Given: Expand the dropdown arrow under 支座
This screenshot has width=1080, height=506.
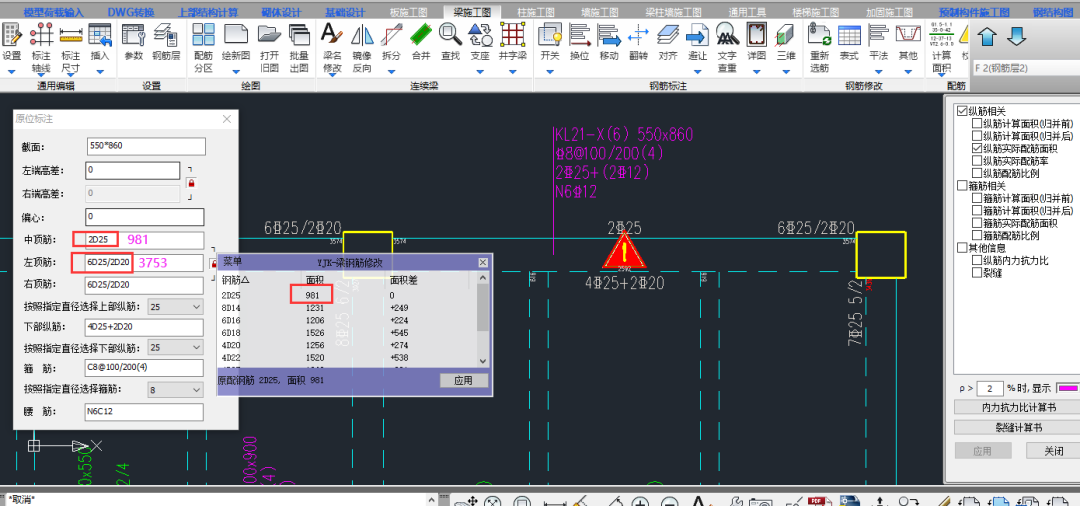Looking at the screenshot, I should (479, 71).
